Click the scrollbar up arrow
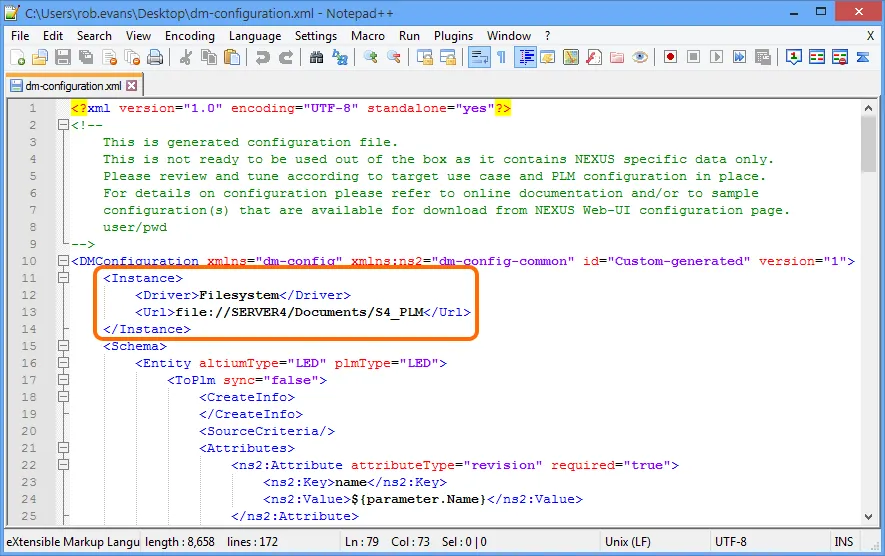Viewport: 885px width, 556px height. coord(868,107)
